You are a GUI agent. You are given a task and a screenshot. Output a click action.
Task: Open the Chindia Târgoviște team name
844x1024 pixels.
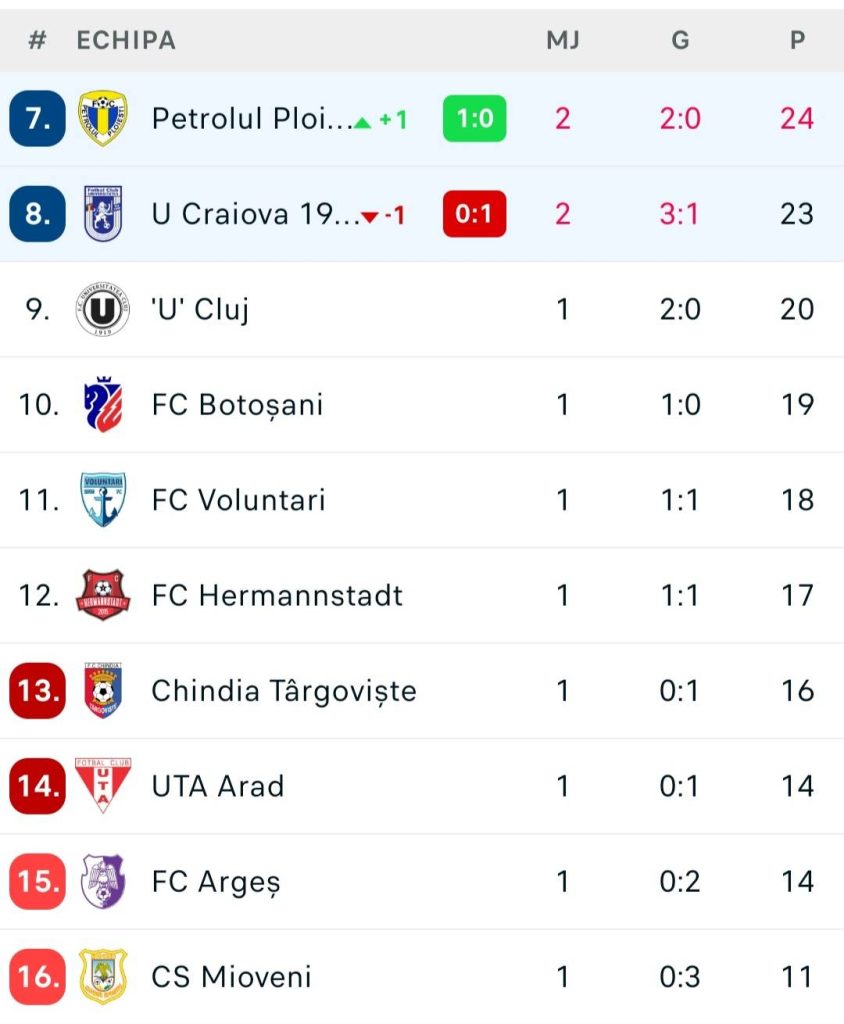coord(284,691)
